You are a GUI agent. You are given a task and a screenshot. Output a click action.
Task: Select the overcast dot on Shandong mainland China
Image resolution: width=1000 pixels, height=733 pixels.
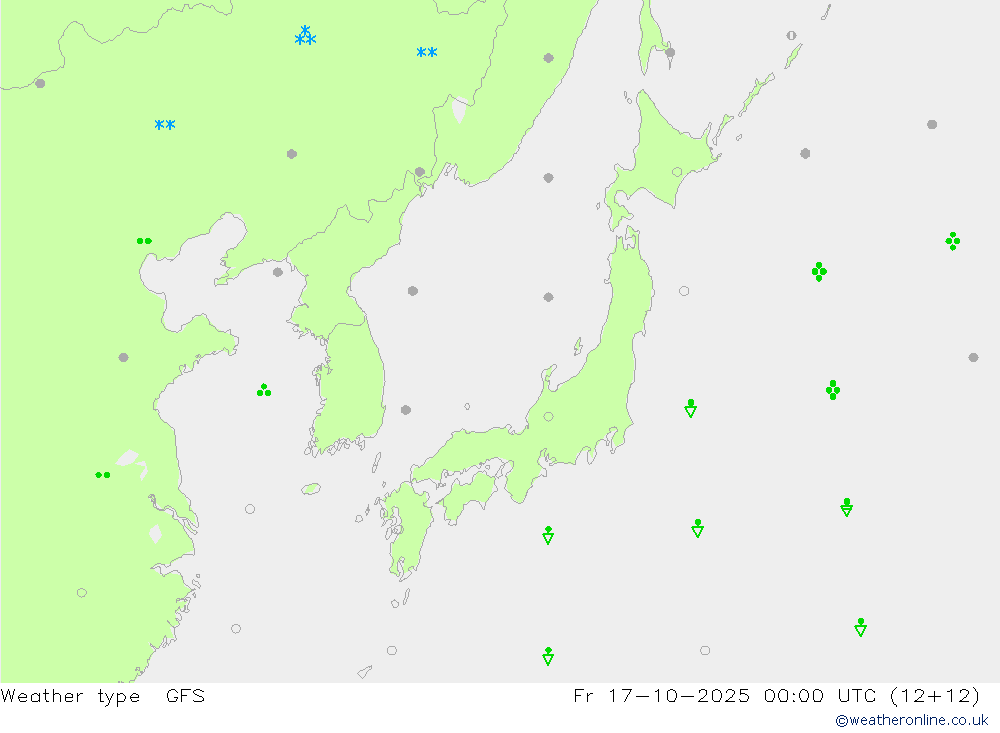pyautogui.click(x=124, y=358)
